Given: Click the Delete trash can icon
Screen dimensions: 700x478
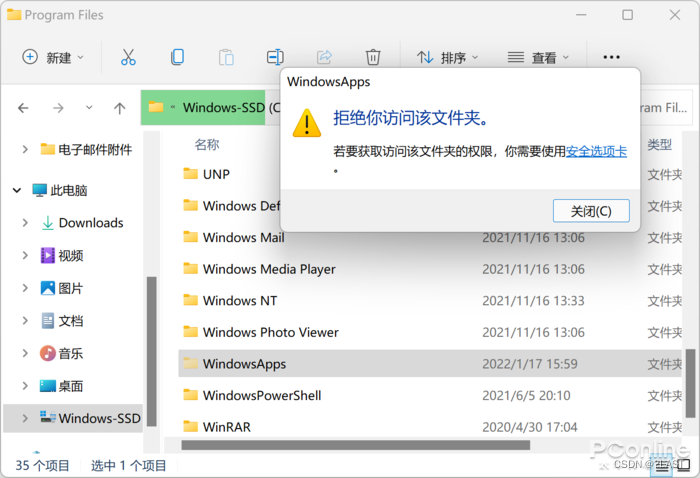Looking at the screenshot, I should (373, 57).
